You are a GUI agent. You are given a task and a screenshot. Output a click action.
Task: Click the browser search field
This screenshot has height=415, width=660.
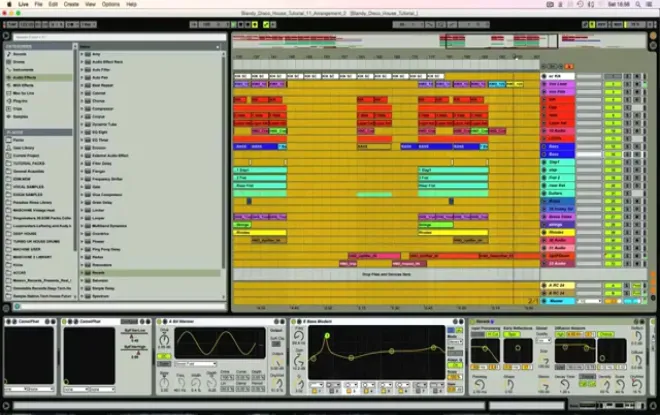[x=120, y=37]
